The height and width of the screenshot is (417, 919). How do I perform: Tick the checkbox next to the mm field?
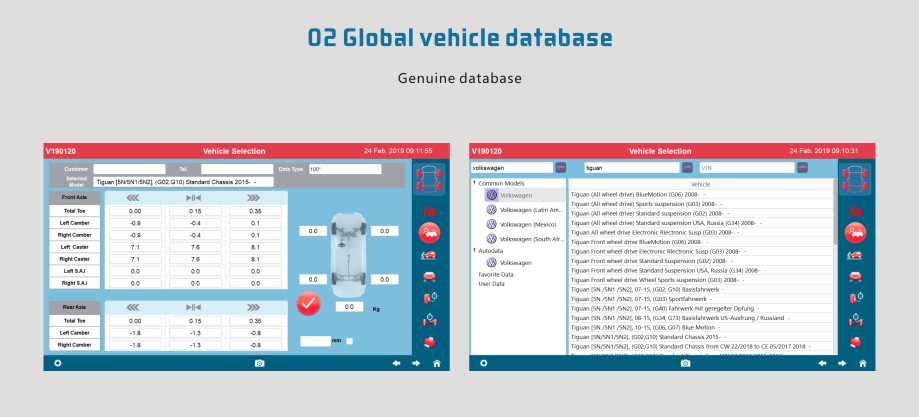tap(349, 341)
